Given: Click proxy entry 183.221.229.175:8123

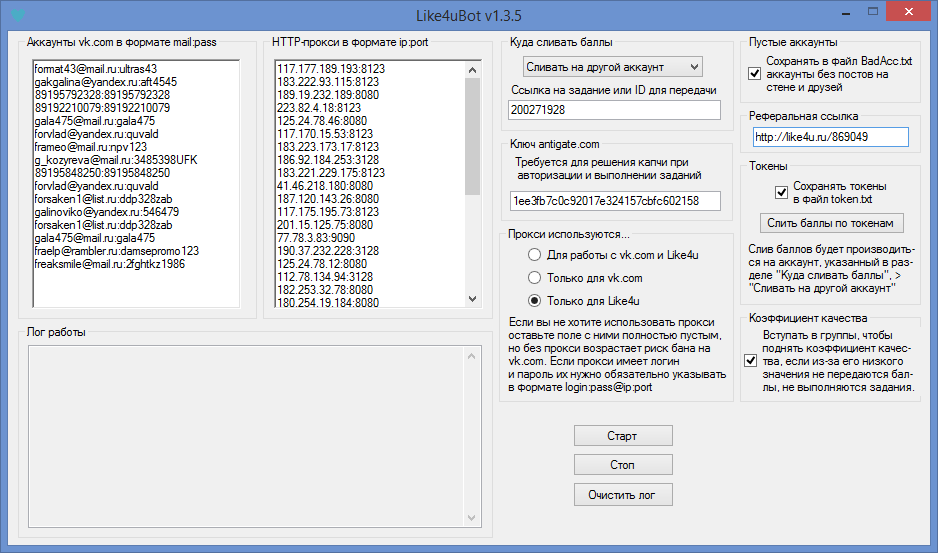Looking at the screenshot, I should pyautogui.click(x=331, y=173).
